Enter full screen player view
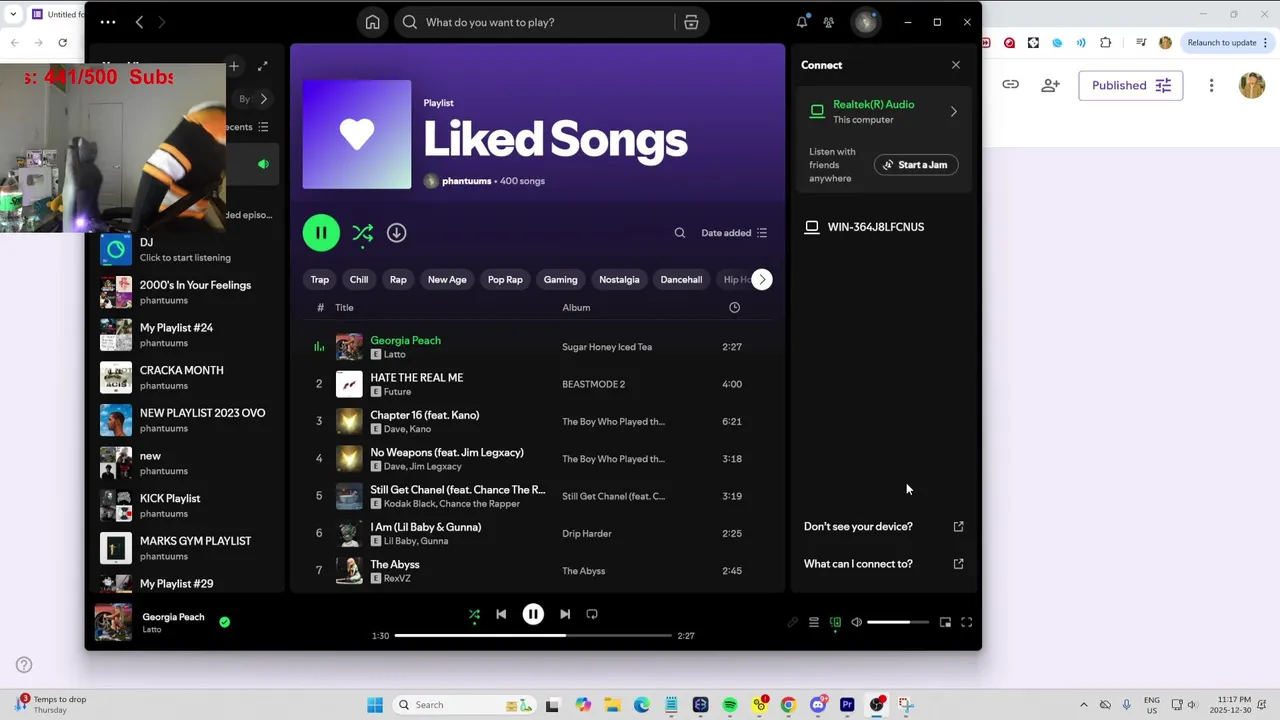Viewport: 1280px width, 720px height. 967,622
